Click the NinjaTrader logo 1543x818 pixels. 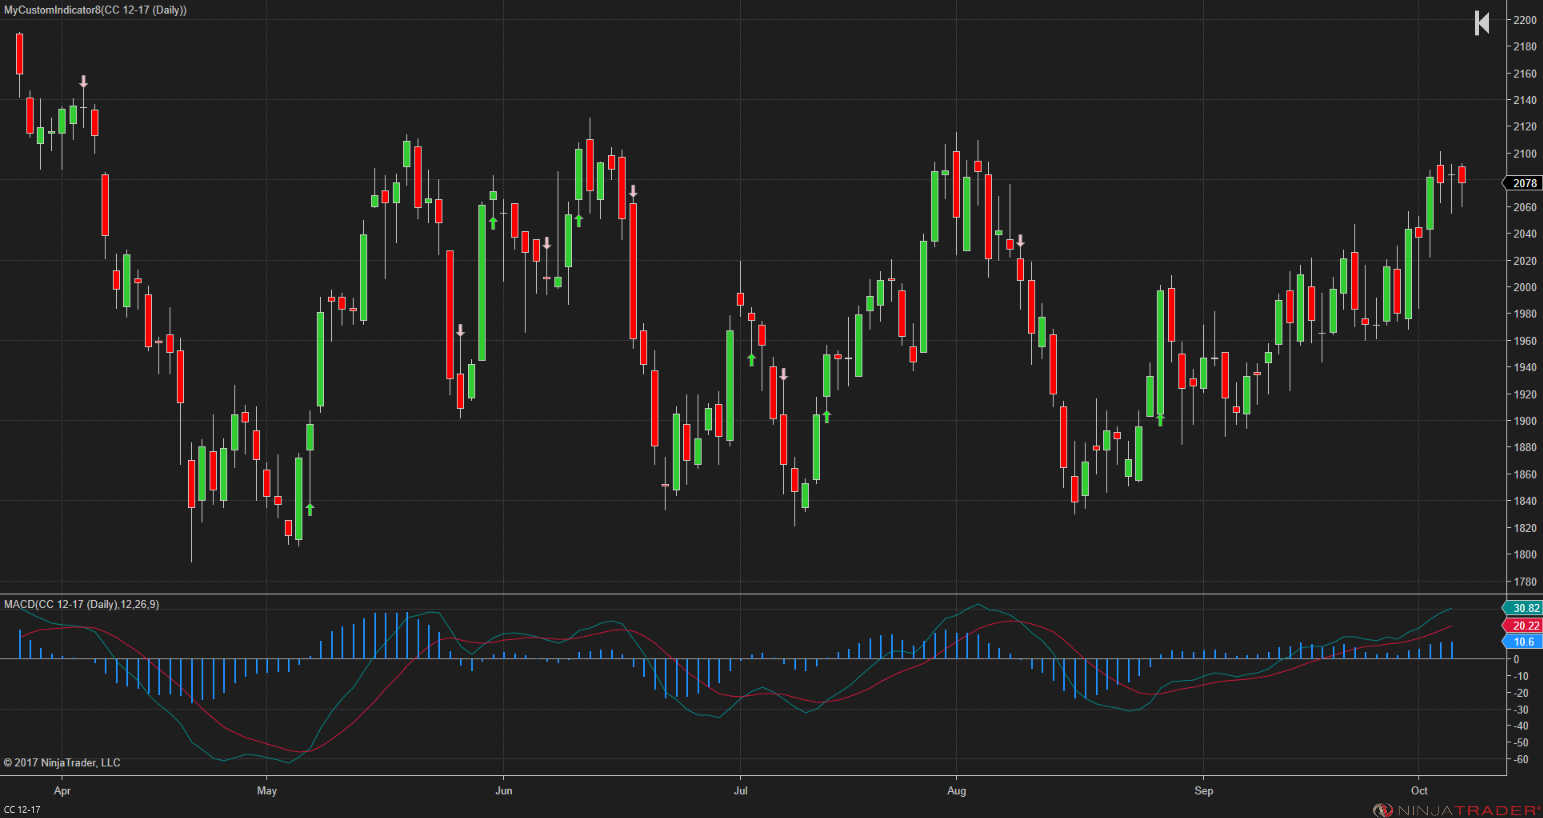[x=1456, y=810]
